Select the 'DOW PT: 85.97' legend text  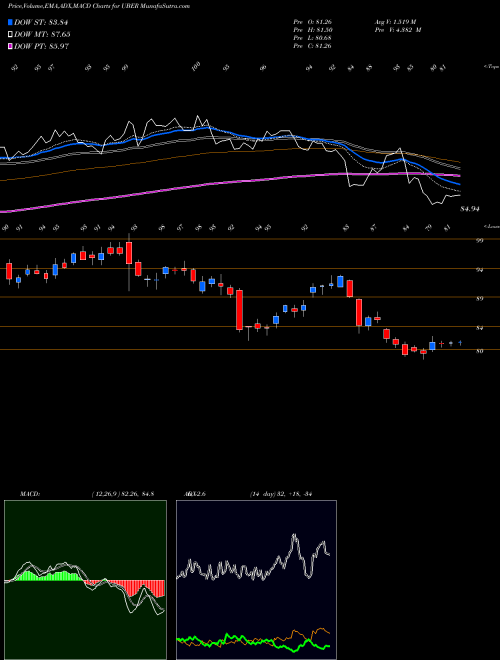click(42, 46)
